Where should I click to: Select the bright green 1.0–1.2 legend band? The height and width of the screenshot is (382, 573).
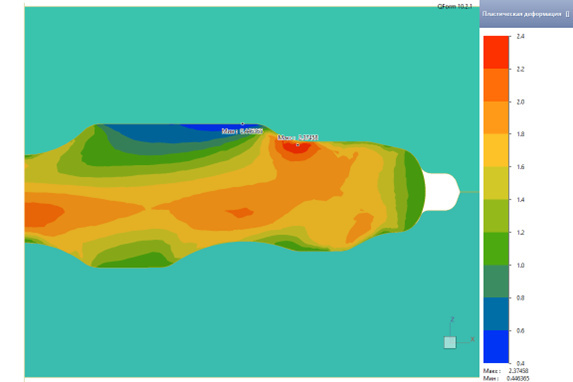pos(496,249)
